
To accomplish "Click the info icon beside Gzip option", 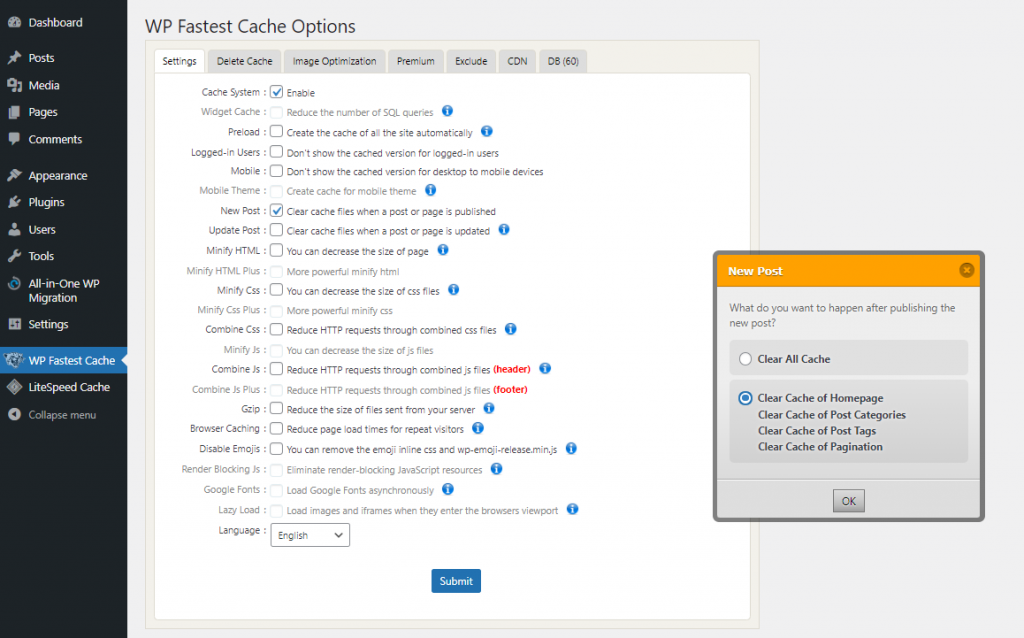I will coord(489,410).
